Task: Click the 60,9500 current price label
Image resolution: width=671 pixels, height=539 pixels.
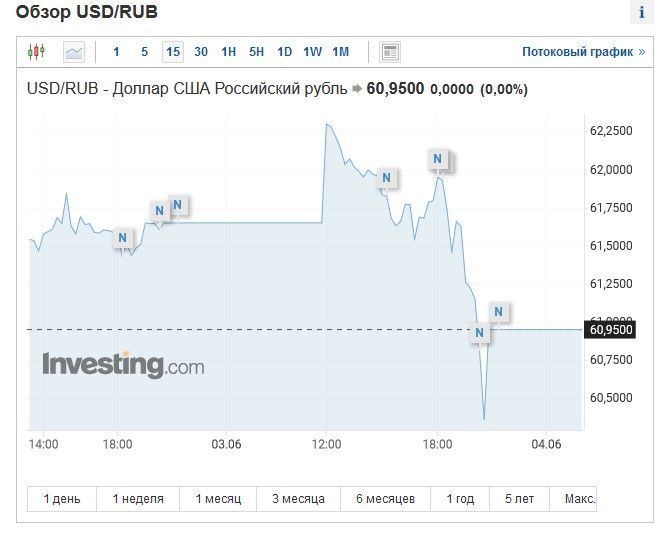Action: coord(611,329)
